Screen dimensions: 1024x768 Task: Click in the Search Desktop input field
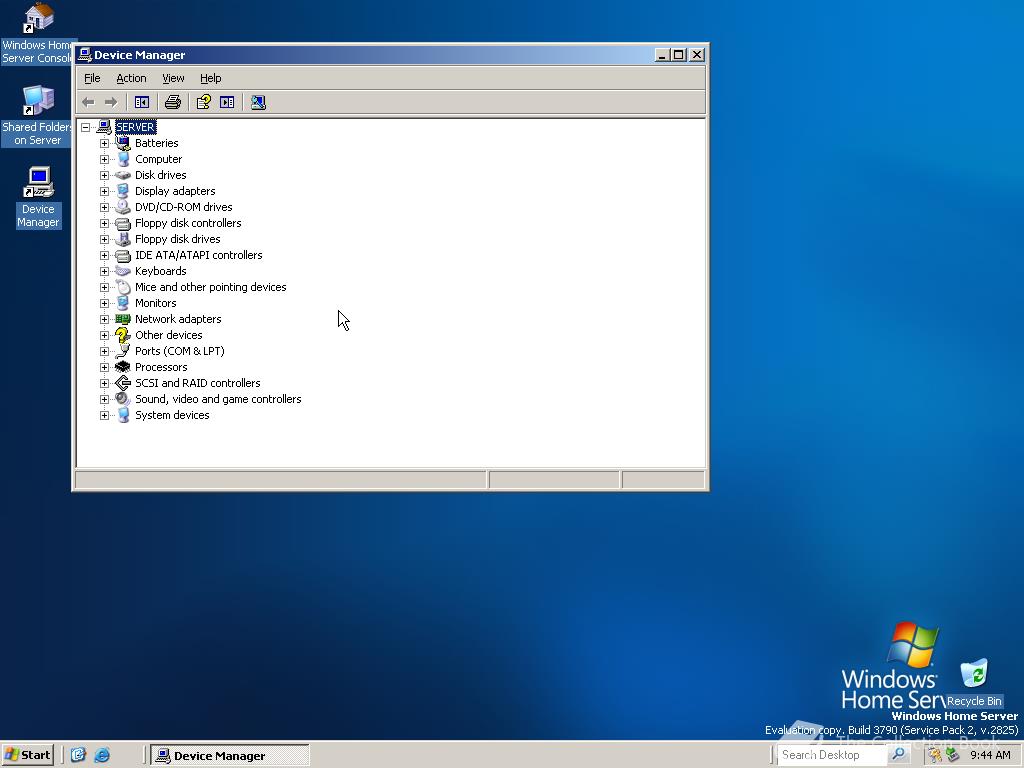tap(833, 755)
